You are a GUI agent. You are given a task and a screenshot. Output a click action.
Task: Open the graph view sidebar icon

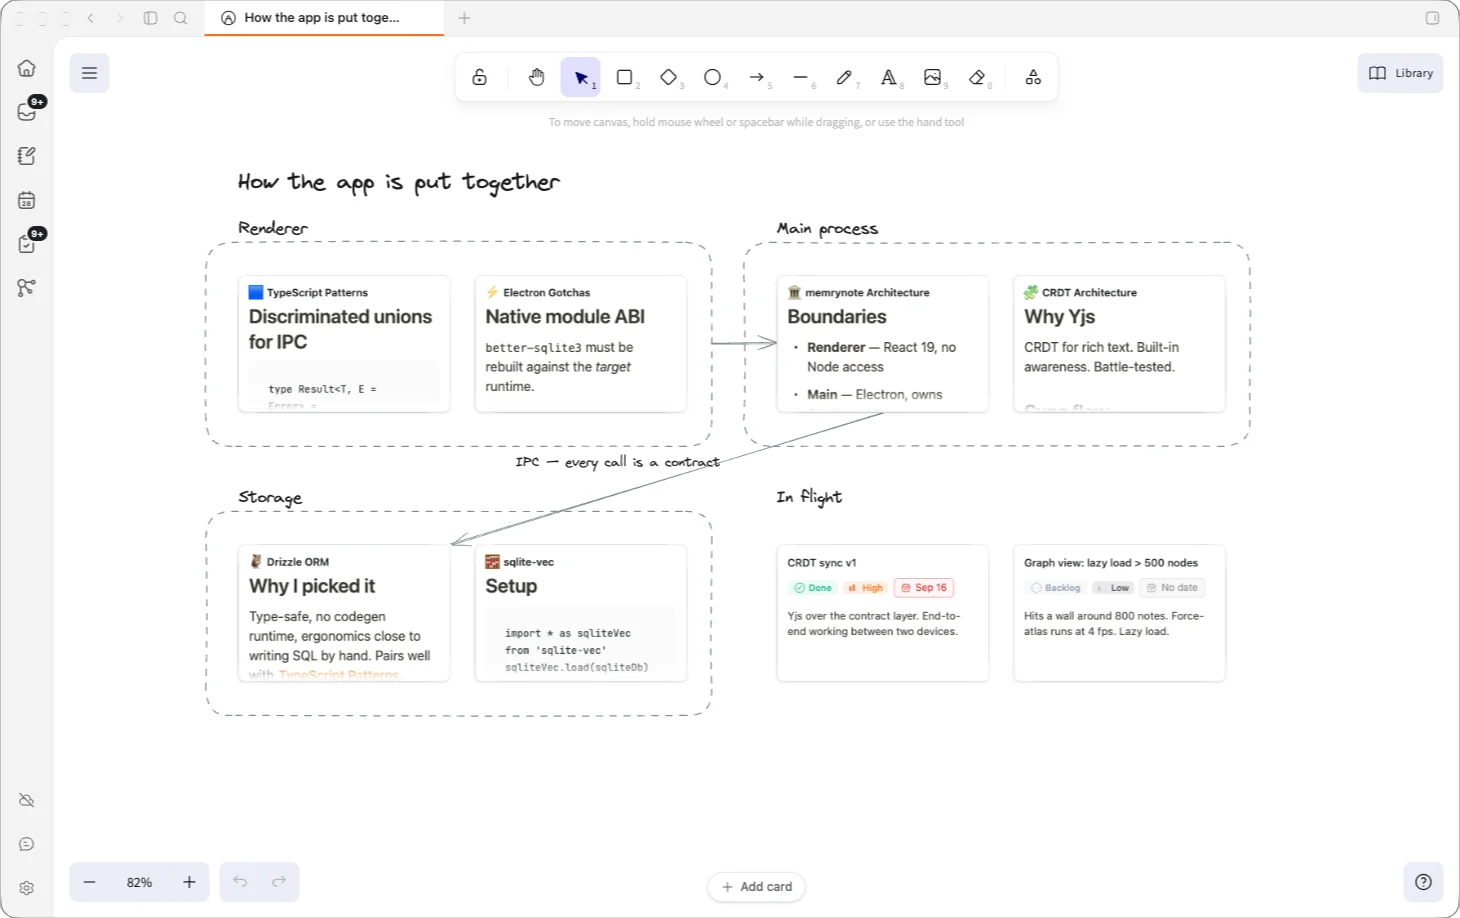pos(27,288)
